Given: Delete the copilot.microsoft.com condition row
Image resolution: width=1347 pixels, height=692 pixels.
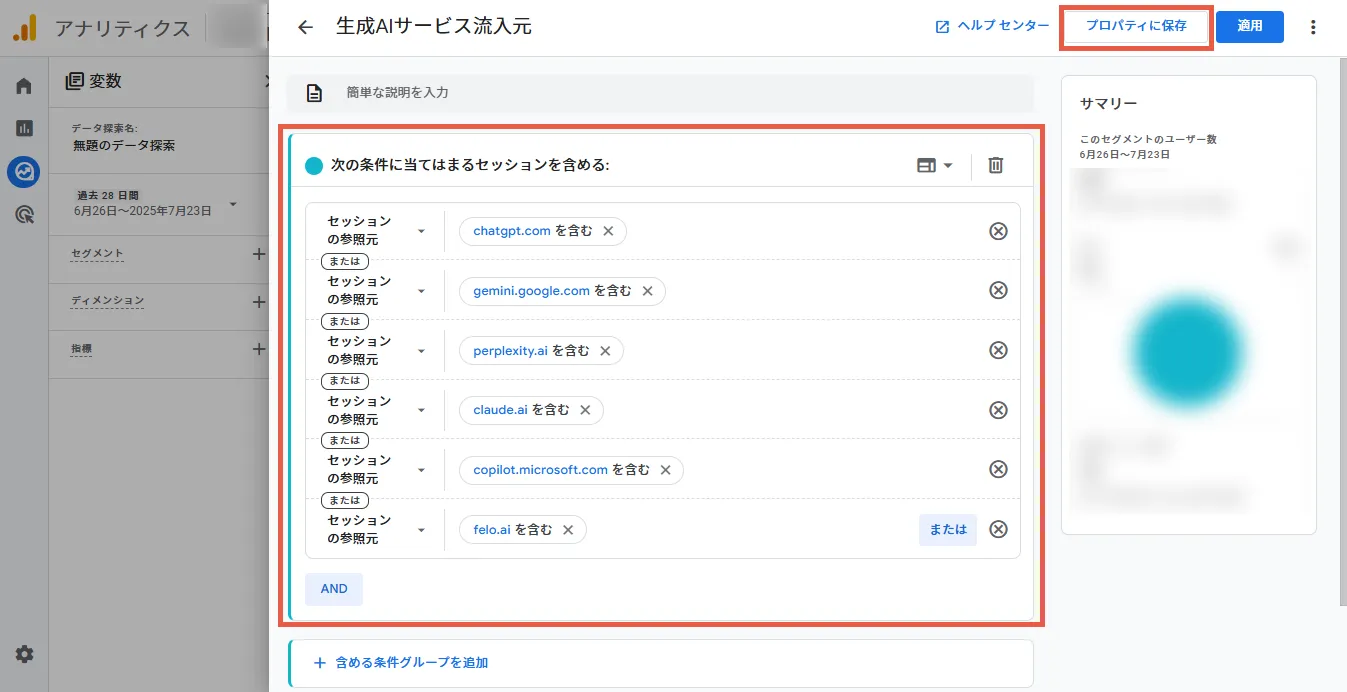Looking at the screenshot, I should click(x=998, y=470).
